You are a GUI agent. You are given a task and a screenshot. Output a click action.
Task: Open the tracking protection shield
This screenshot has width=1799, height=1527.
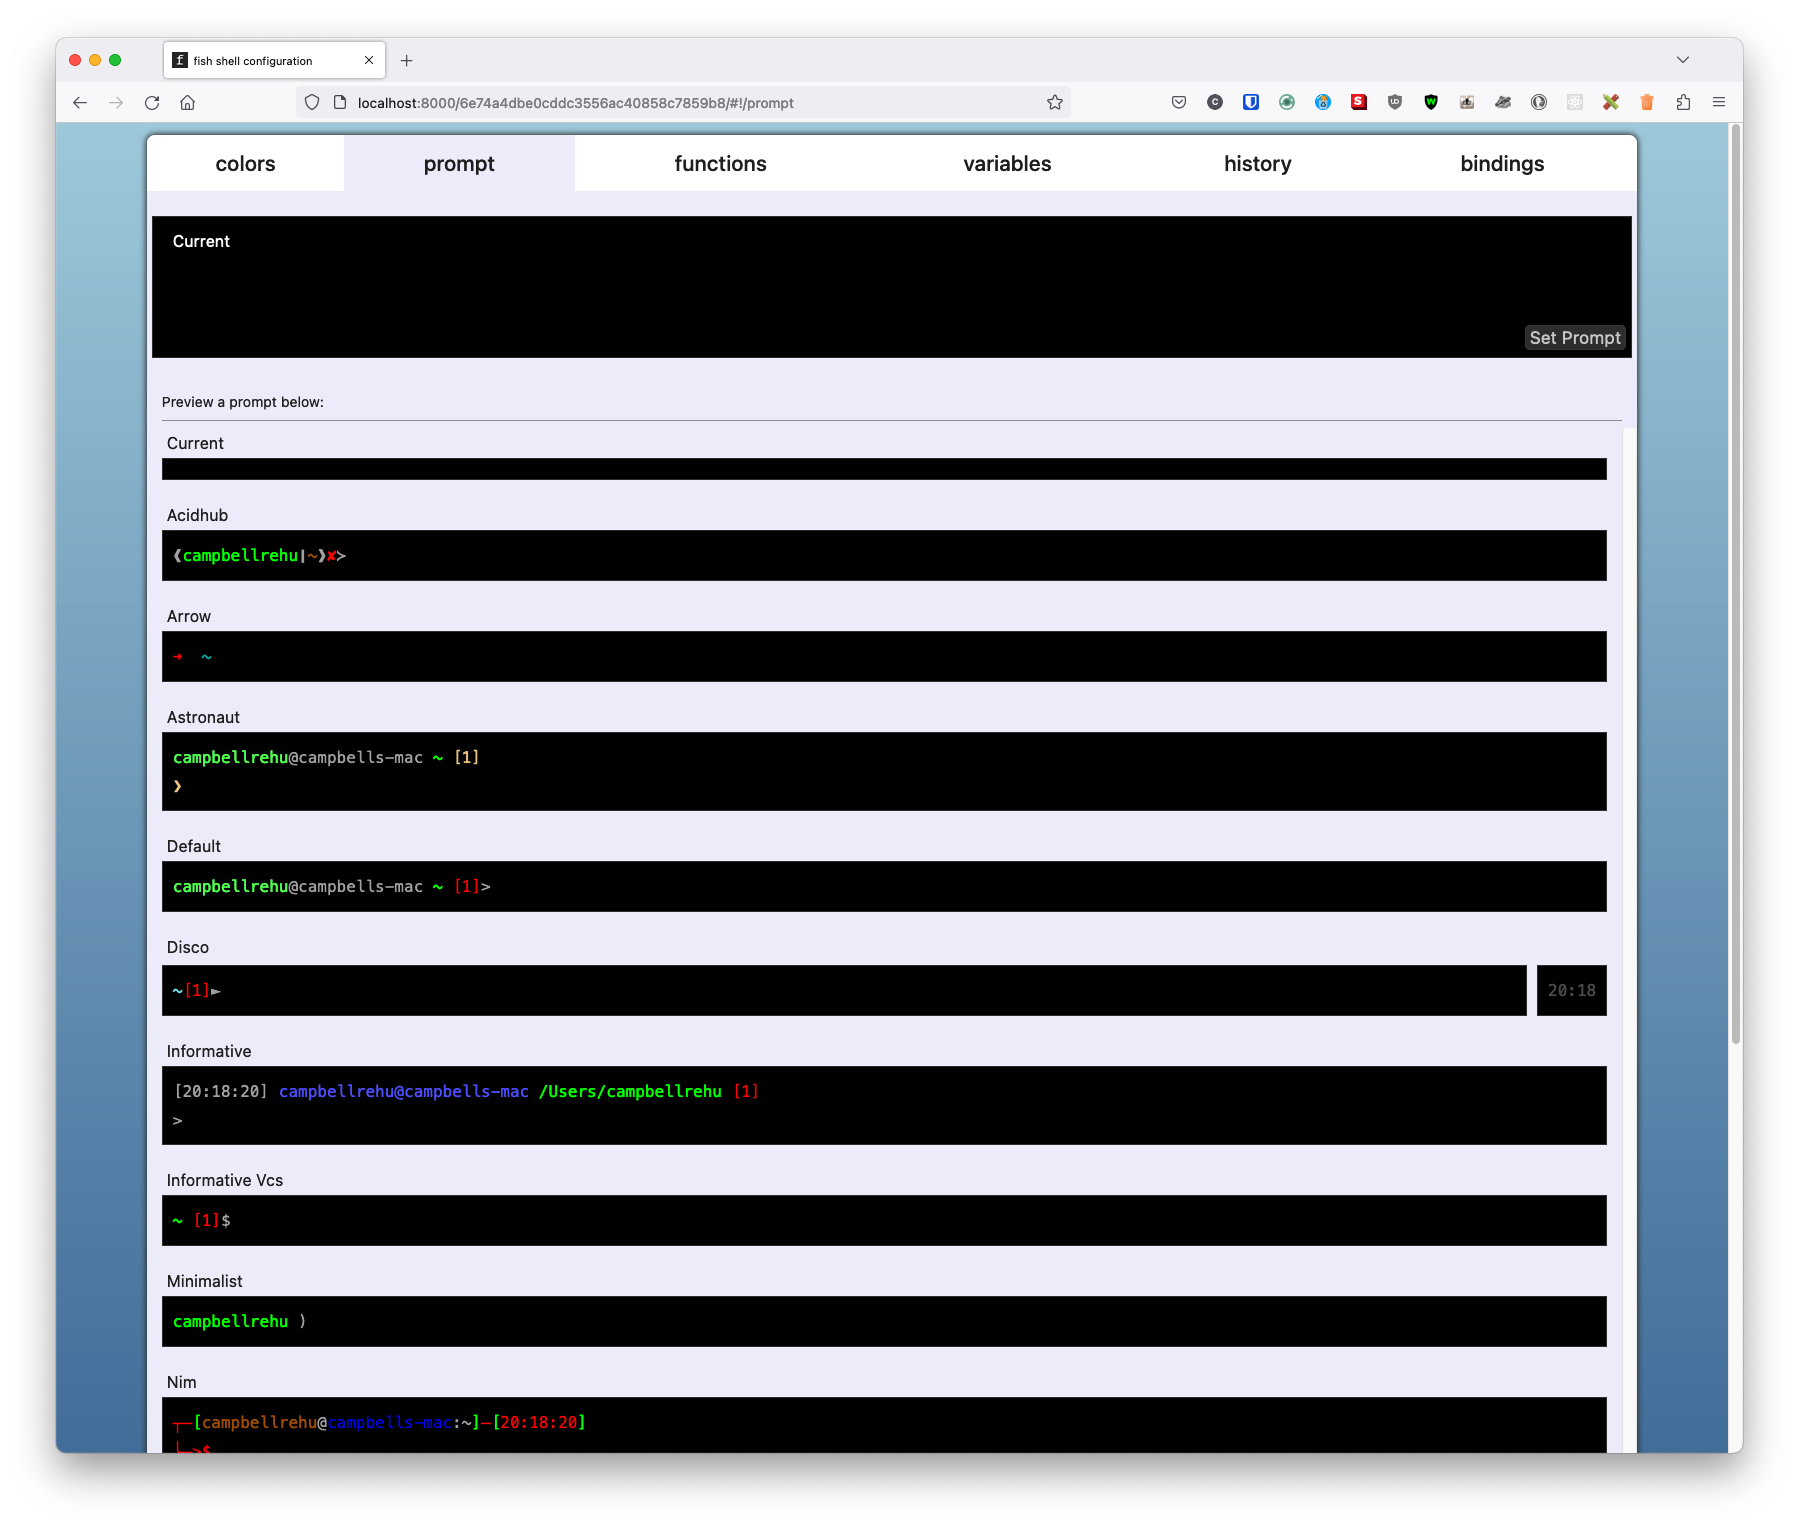pyautogui.click(x=311, y=102)
